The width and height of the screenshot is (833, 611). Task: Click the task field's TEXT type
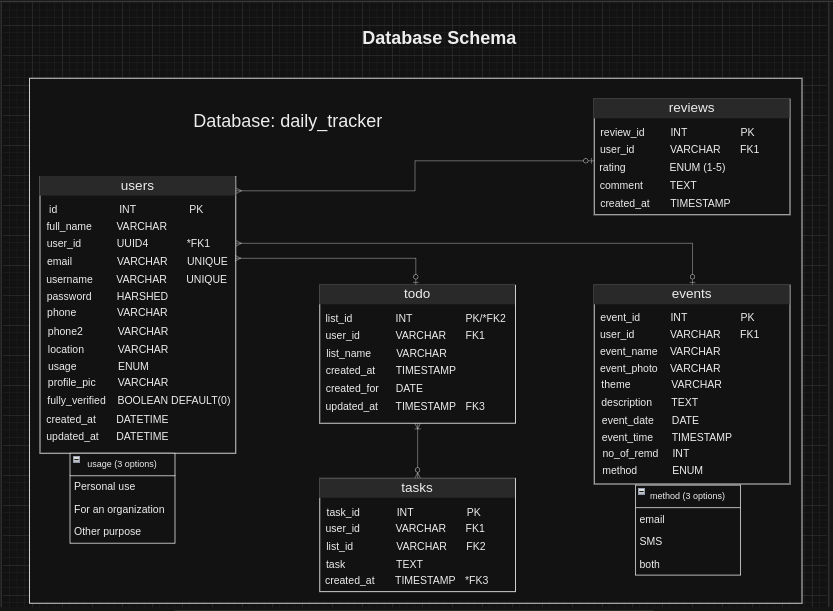[x=409, y=564]
